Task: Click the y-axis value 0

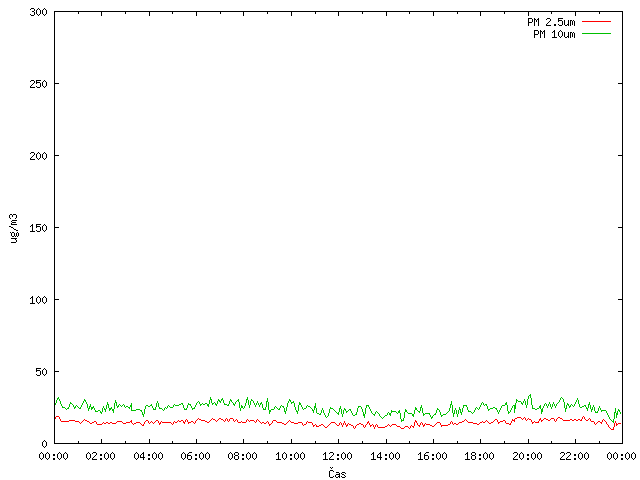Action: click(44, 444)
